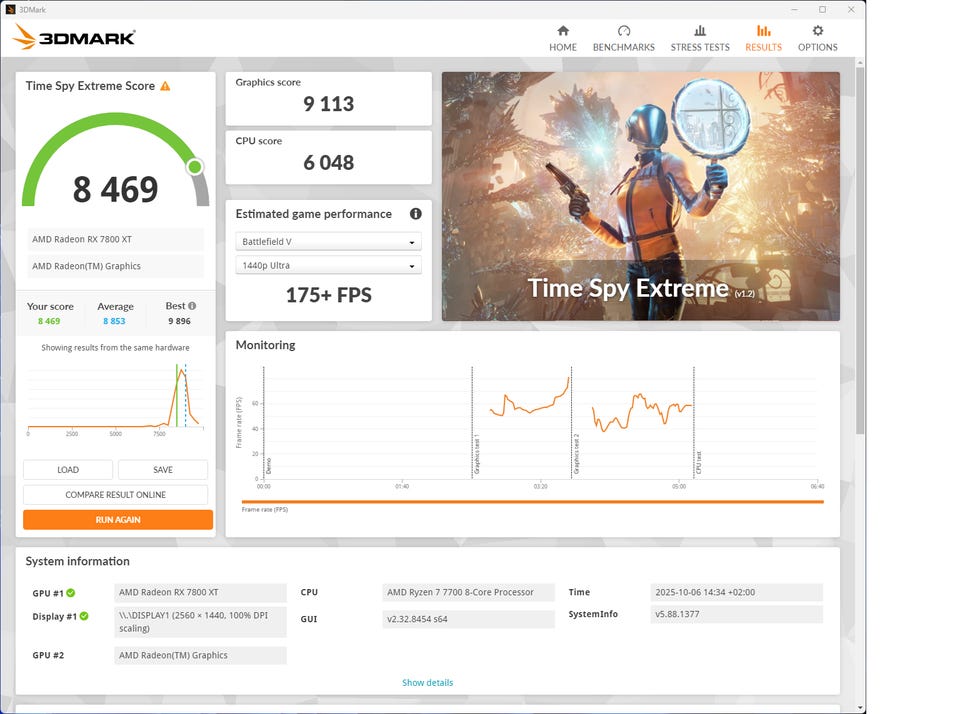Go to Benchmarks via gauge icon
The width and height of the screenshot is (960, 714).
coord(624,31)
